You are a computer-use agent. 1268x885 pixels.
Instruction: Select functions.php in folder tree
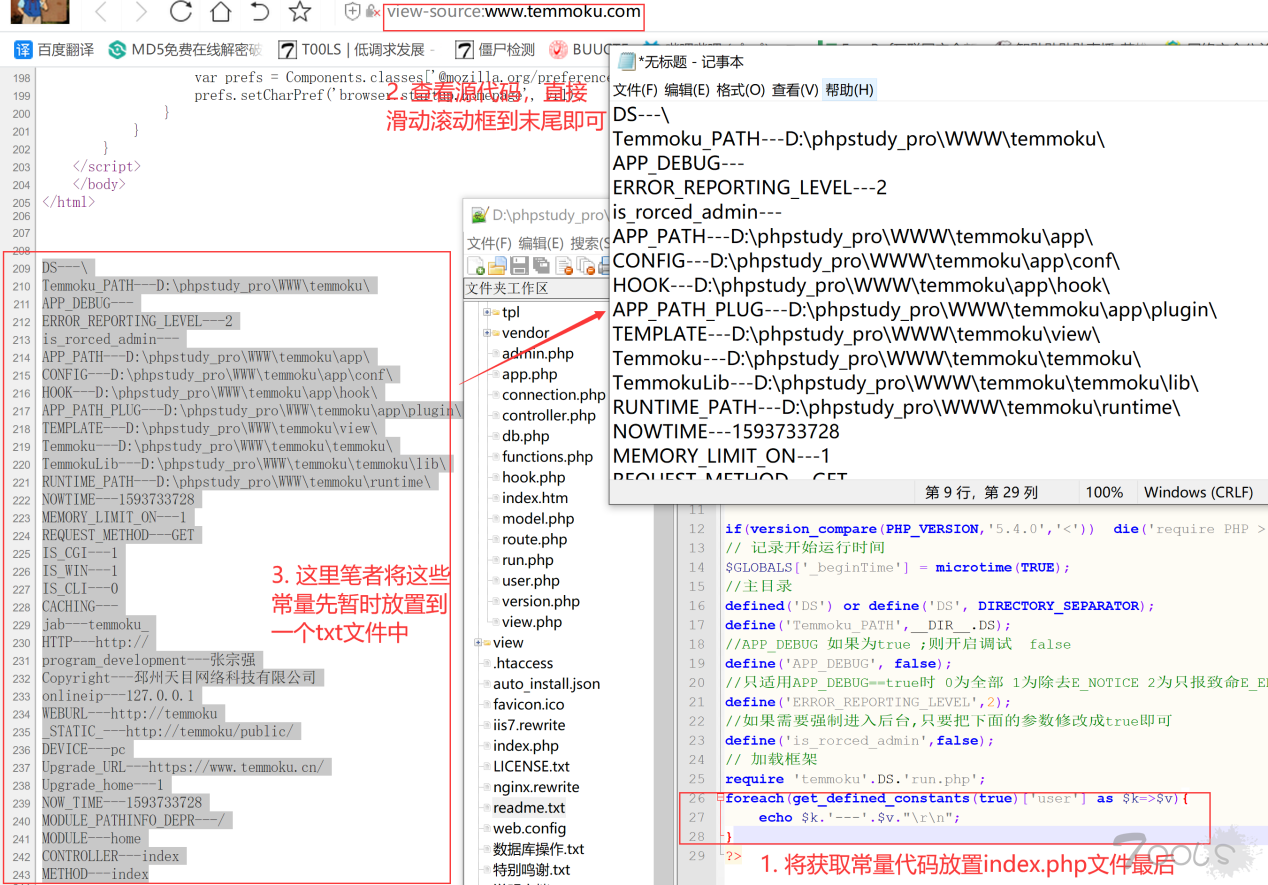(547, 456)
